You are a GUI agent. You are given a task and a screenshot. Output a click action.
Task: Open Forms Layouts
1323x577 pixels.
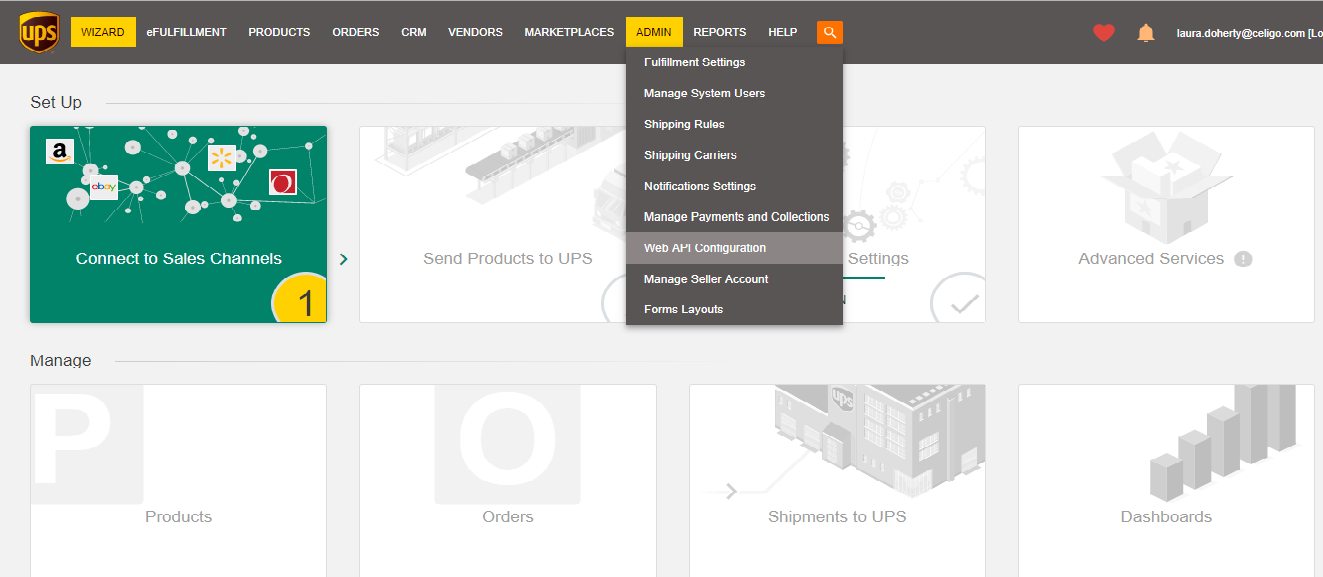tap(734, 309)
